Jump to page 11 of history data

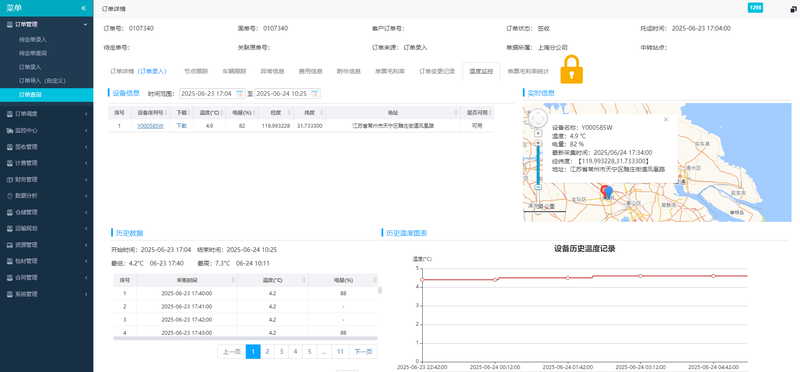[x=340, y=352]
